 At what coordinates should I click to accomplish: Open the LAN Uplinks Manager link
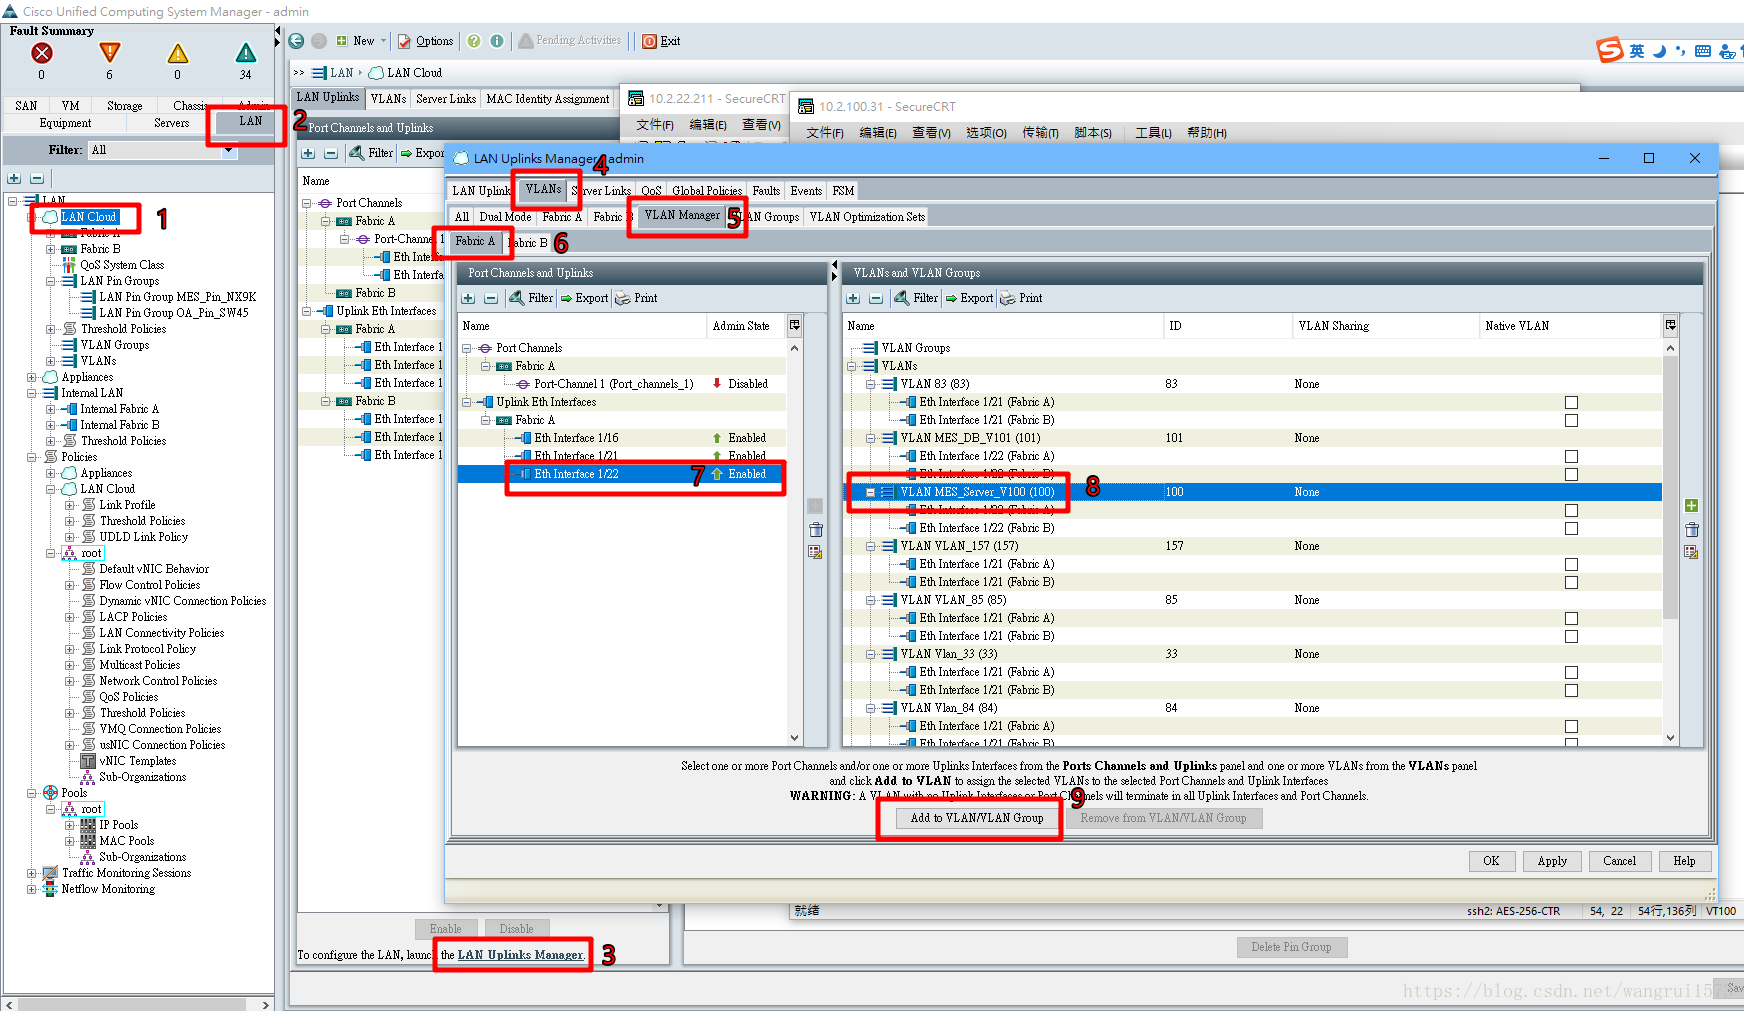[x=520, y=955]
